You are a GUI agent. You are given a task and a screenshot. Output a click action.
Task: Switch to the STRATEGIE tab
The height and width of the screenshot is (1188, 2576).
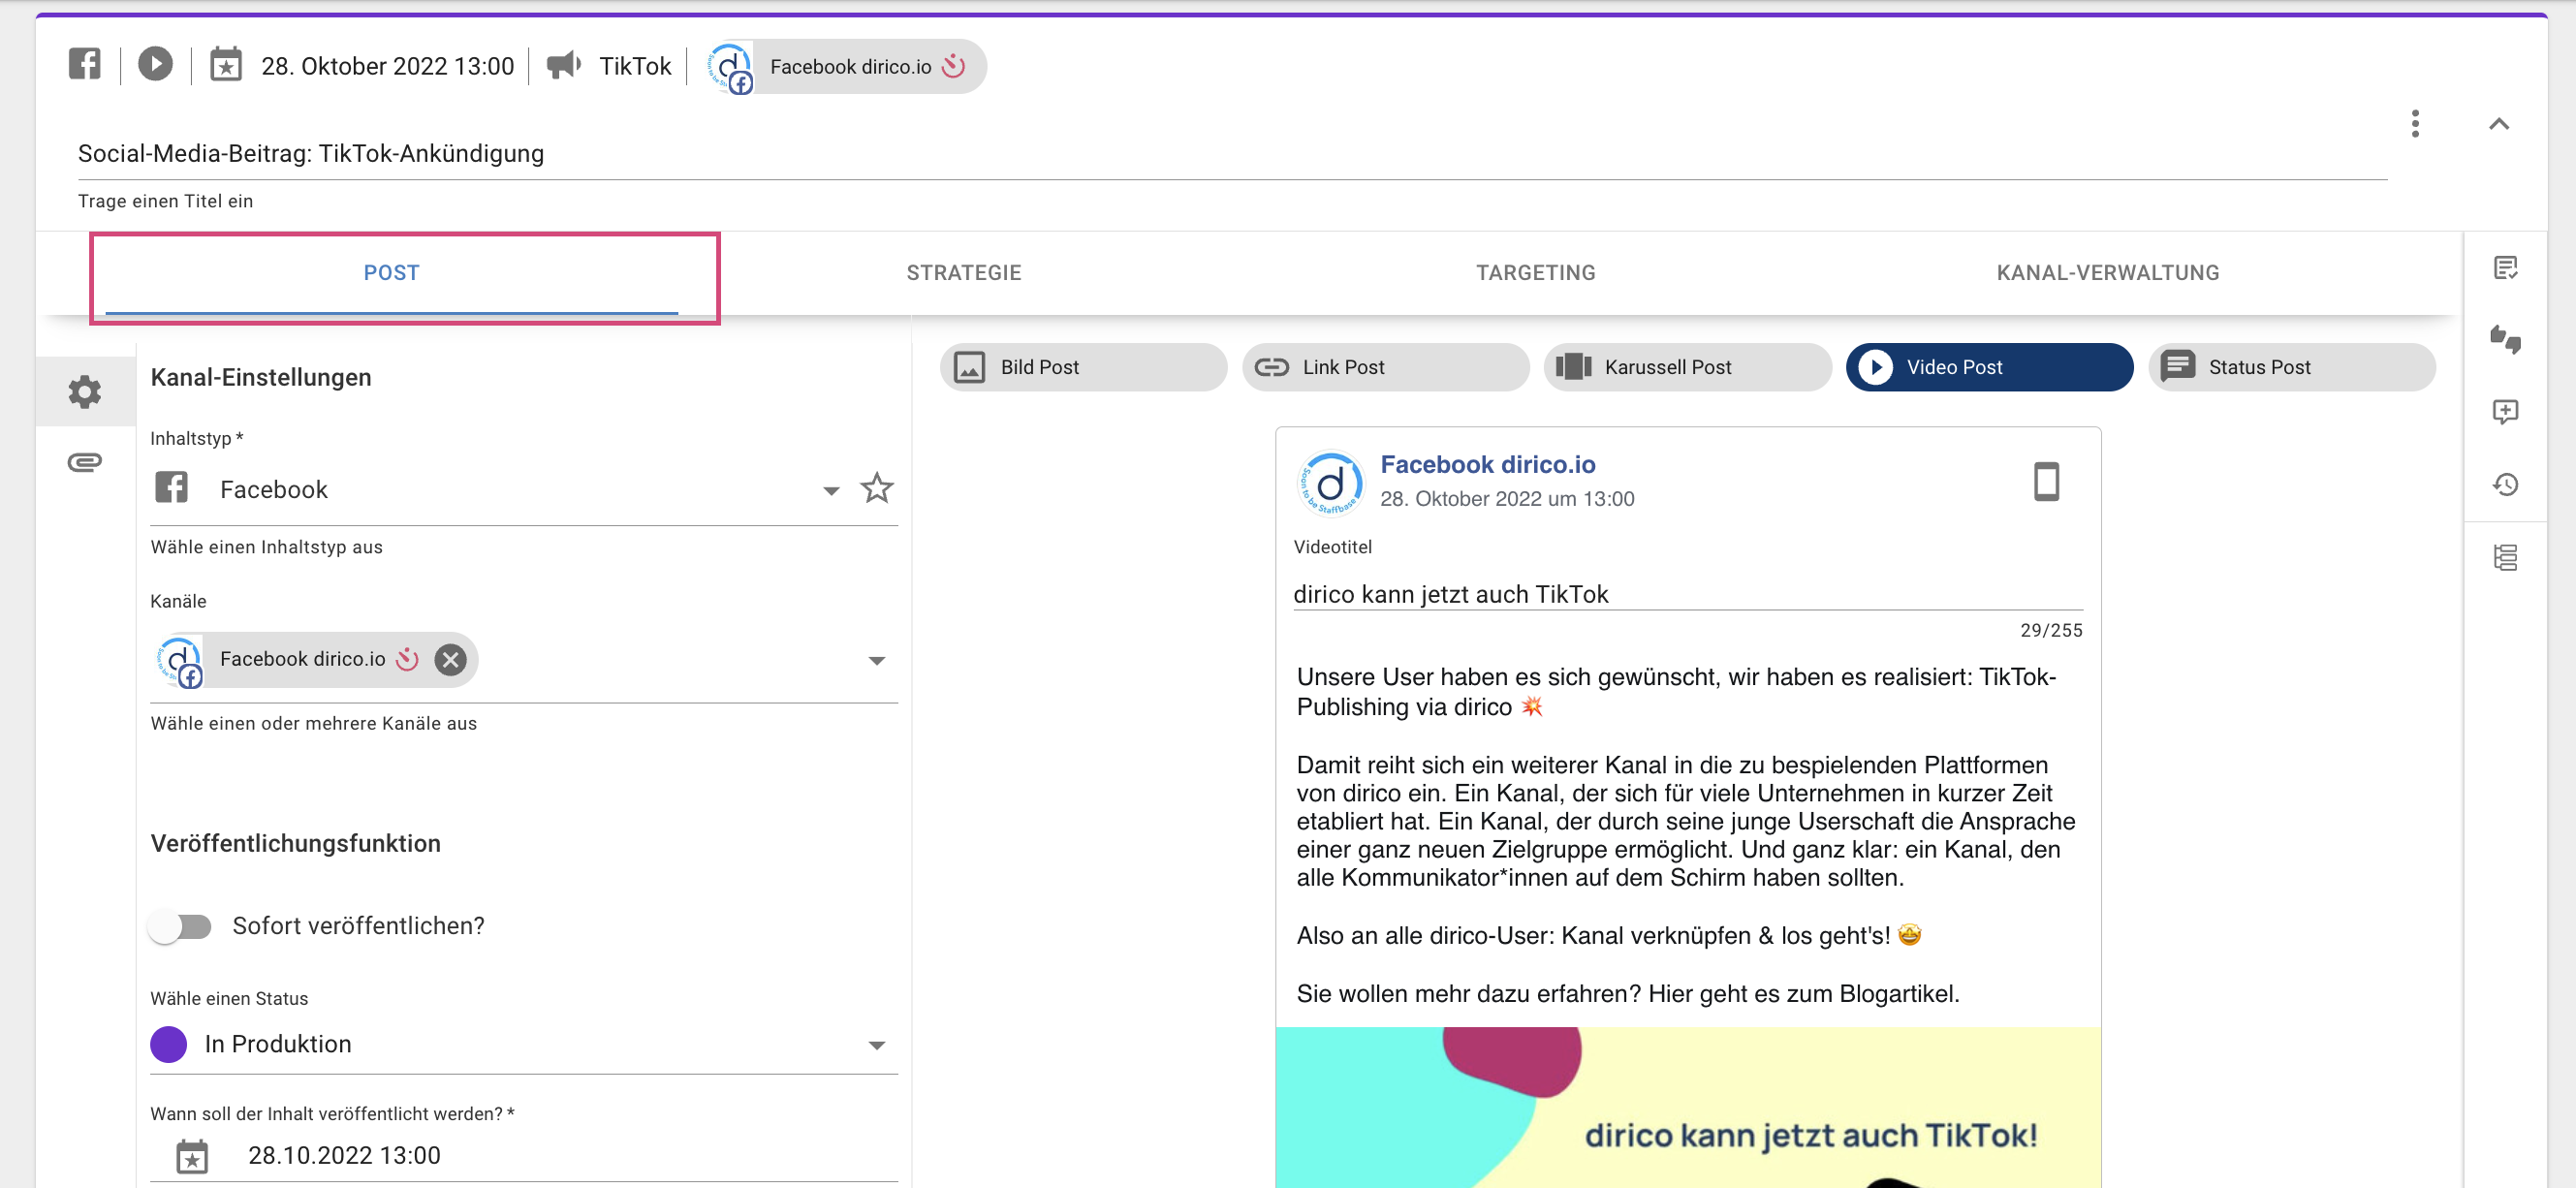point(964,273)
